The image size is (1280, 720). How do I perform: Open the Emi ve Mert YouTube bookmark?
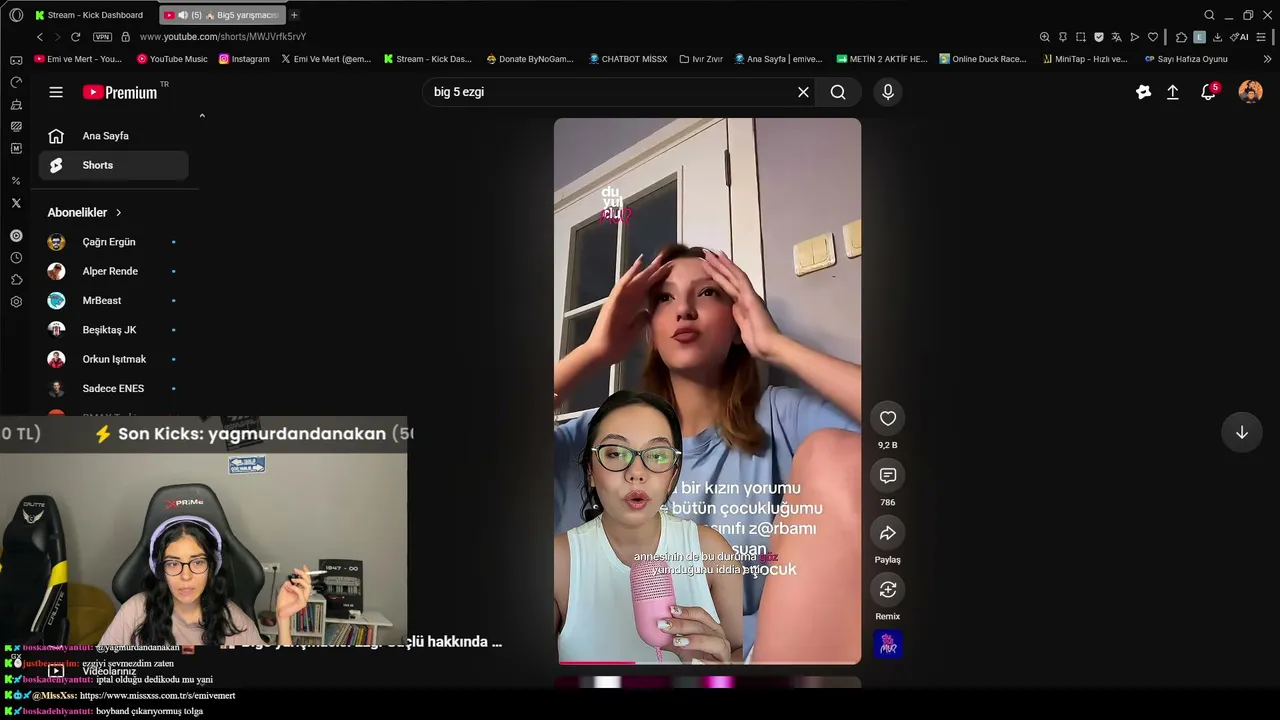click(78, 59)
